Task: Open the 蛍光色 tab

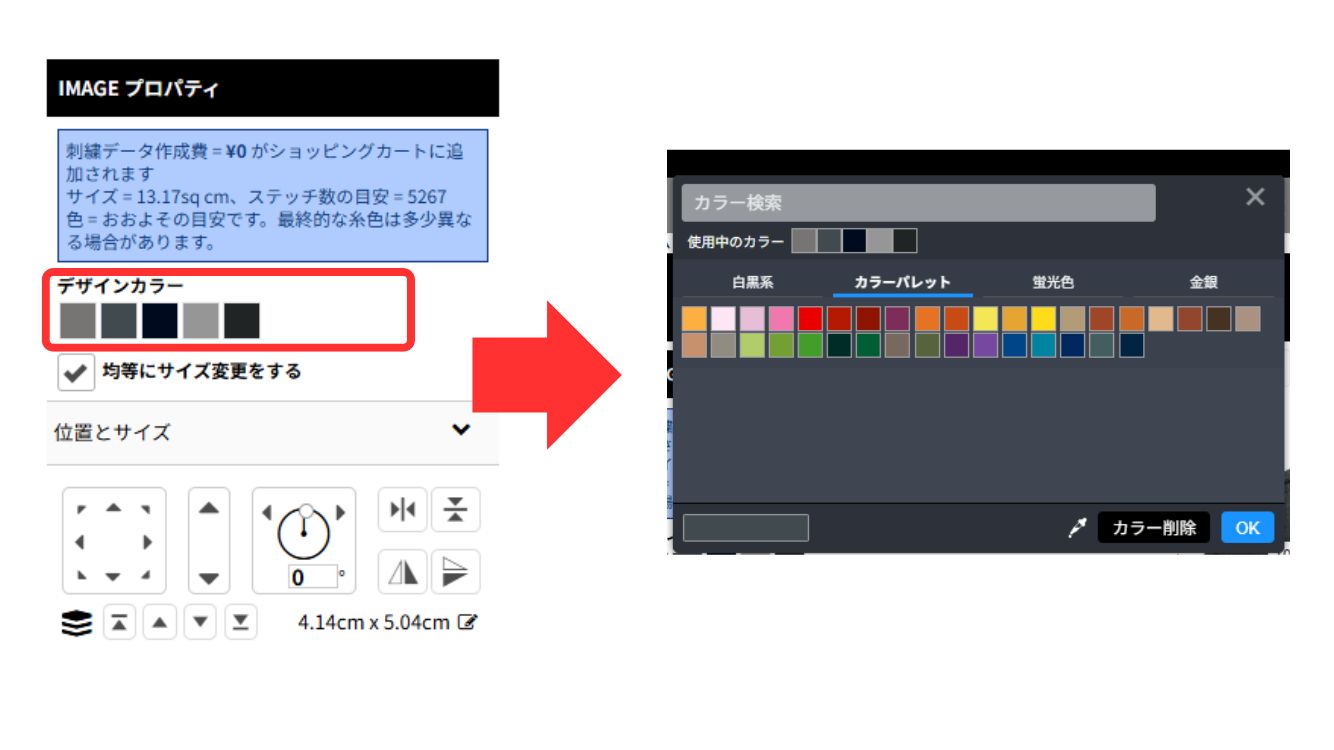Action: [1053, 283]
